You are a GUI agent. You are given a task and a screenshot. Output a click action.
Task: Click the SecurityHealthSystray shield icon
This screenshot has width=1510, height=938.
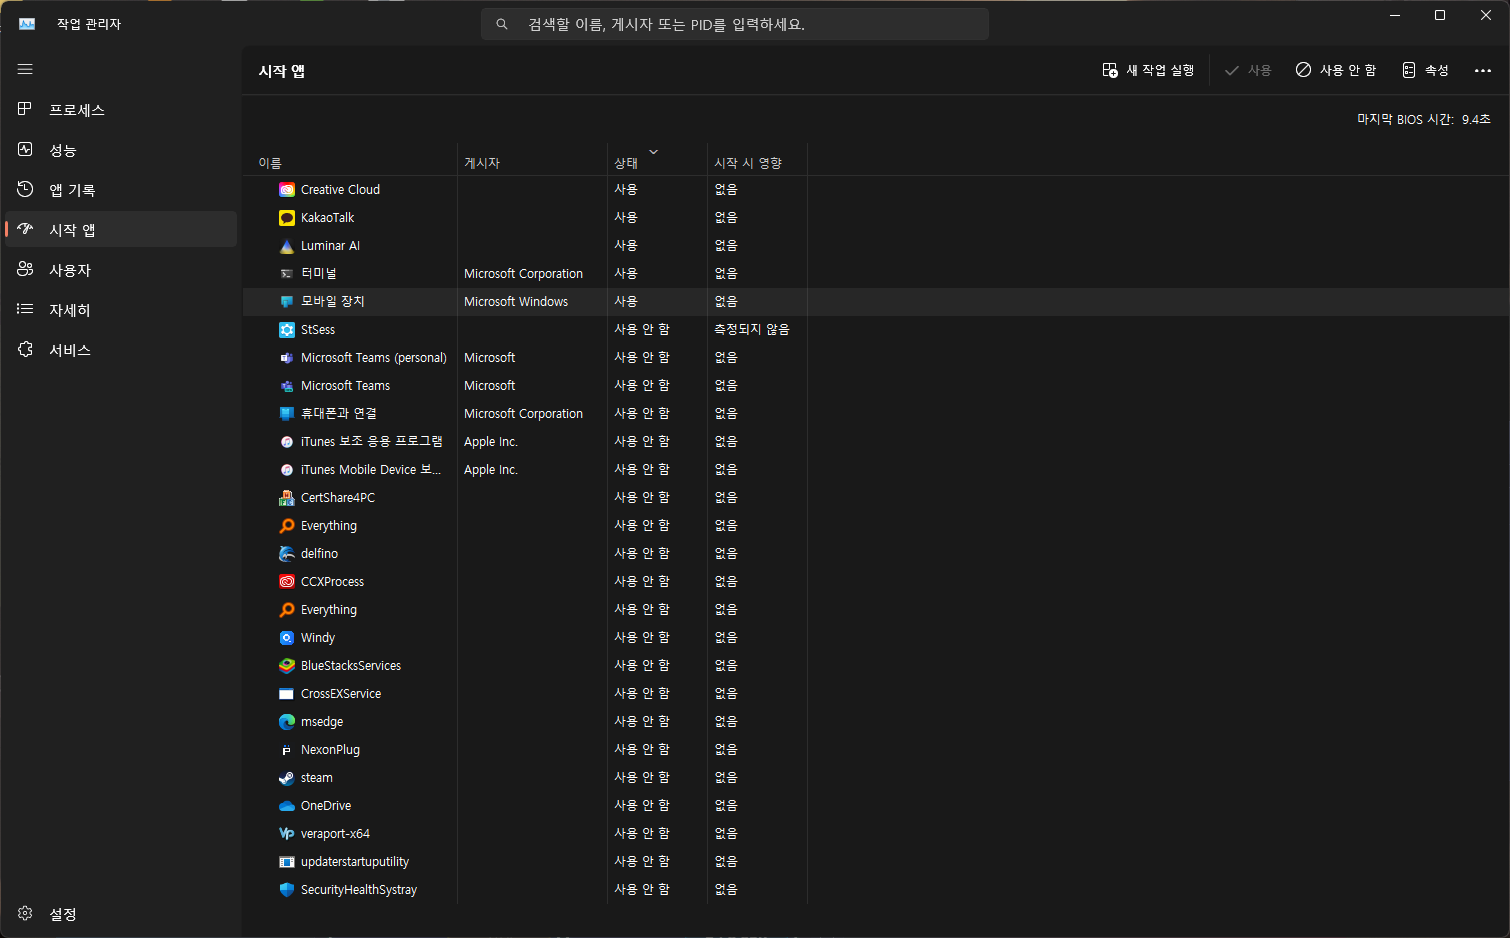coord(287,890)
